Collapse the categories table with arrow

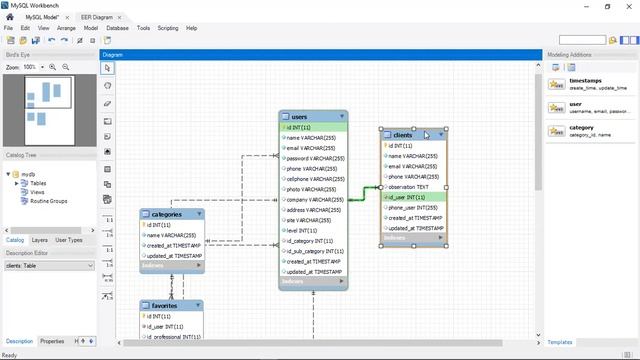tap(199, 214)
